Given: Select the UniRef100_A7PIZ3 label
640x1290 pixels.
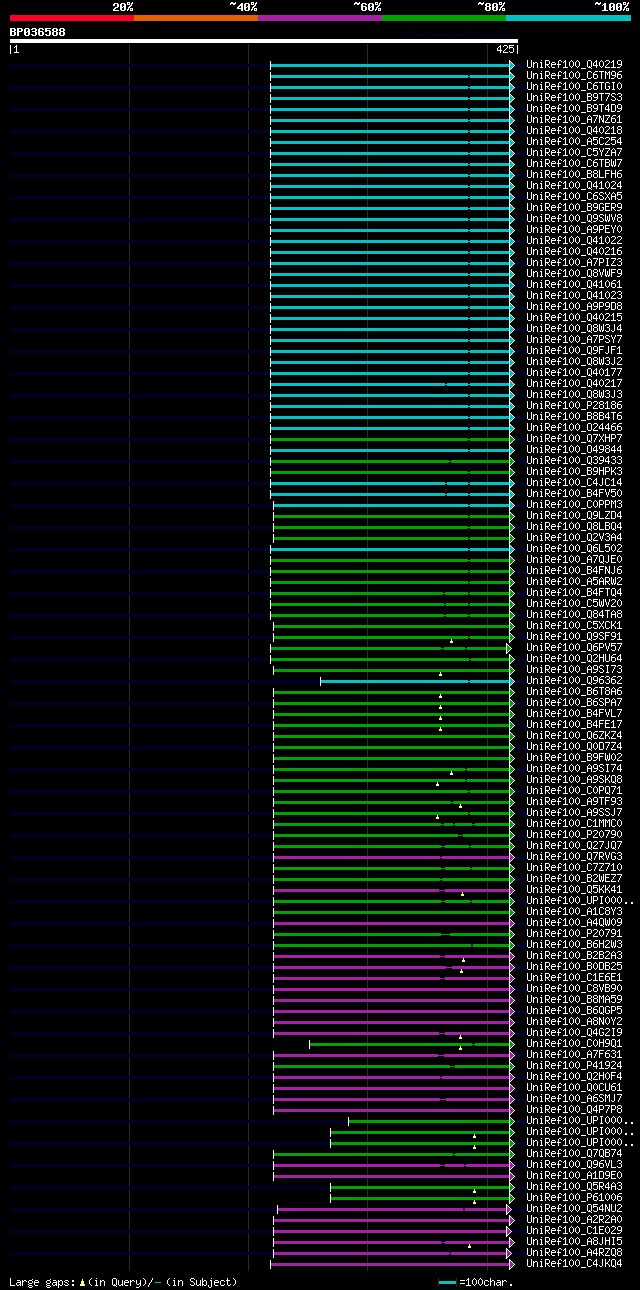Looking at the screenshot, I should 574,263.
